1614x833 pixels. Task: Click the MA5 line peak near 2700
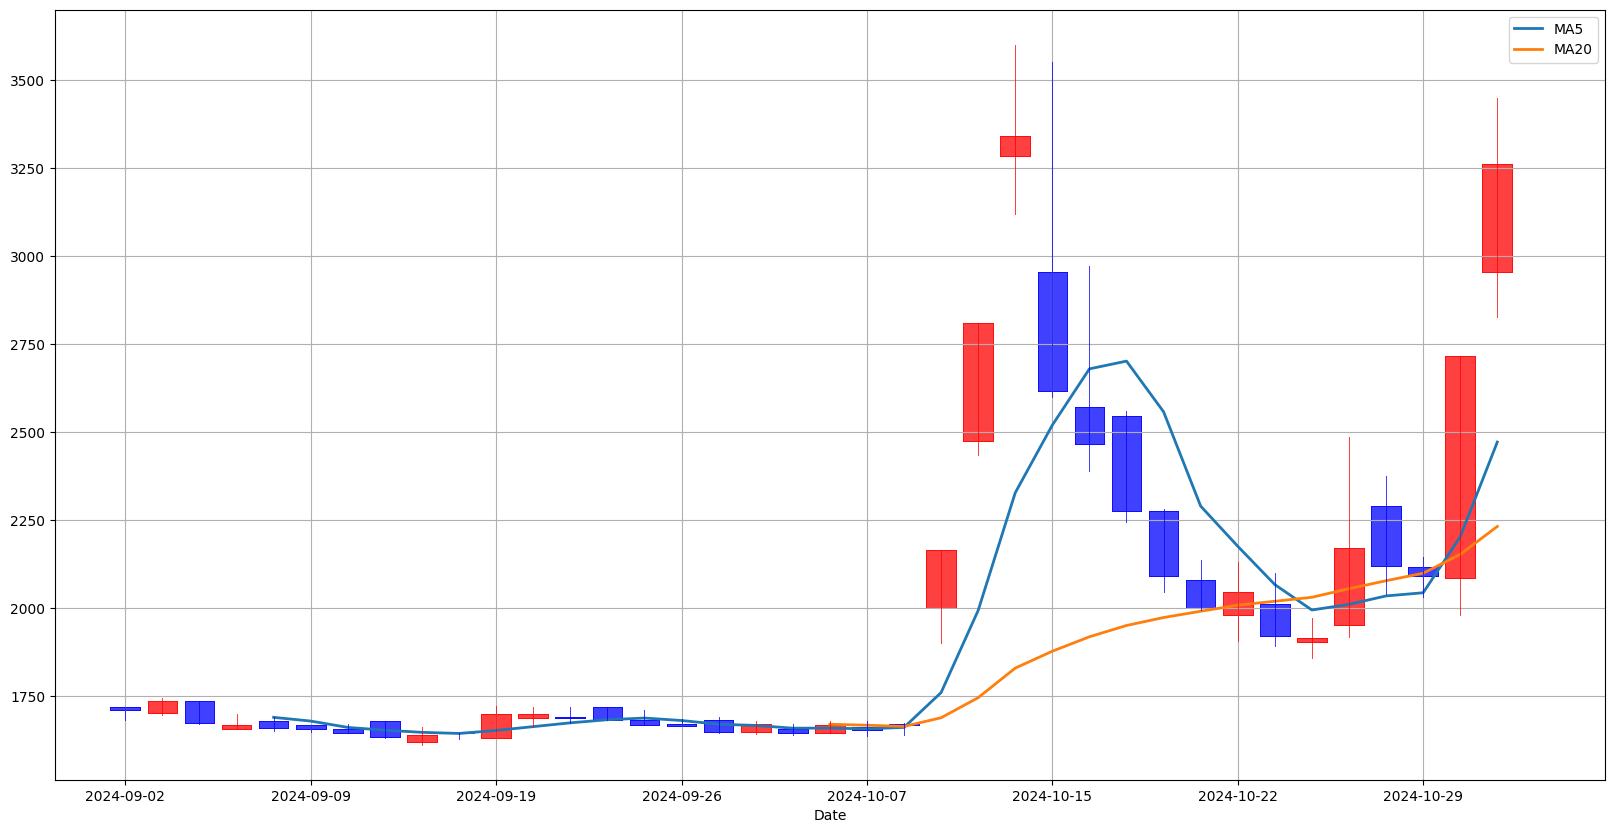coord(1126,361)
